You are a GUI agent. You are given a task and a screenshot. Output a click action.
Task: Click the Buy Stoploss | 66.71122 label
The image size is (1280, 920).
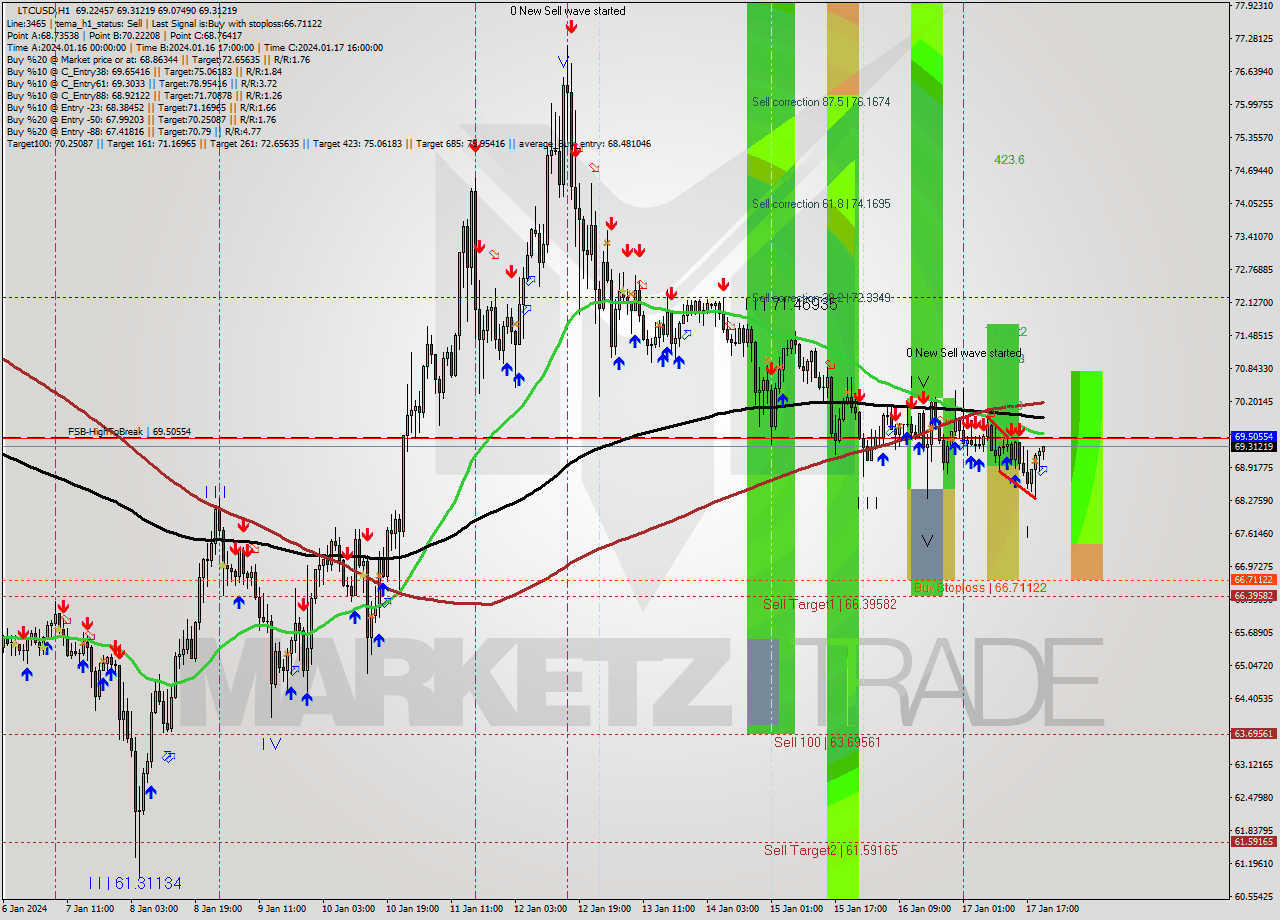coord(980,588)
